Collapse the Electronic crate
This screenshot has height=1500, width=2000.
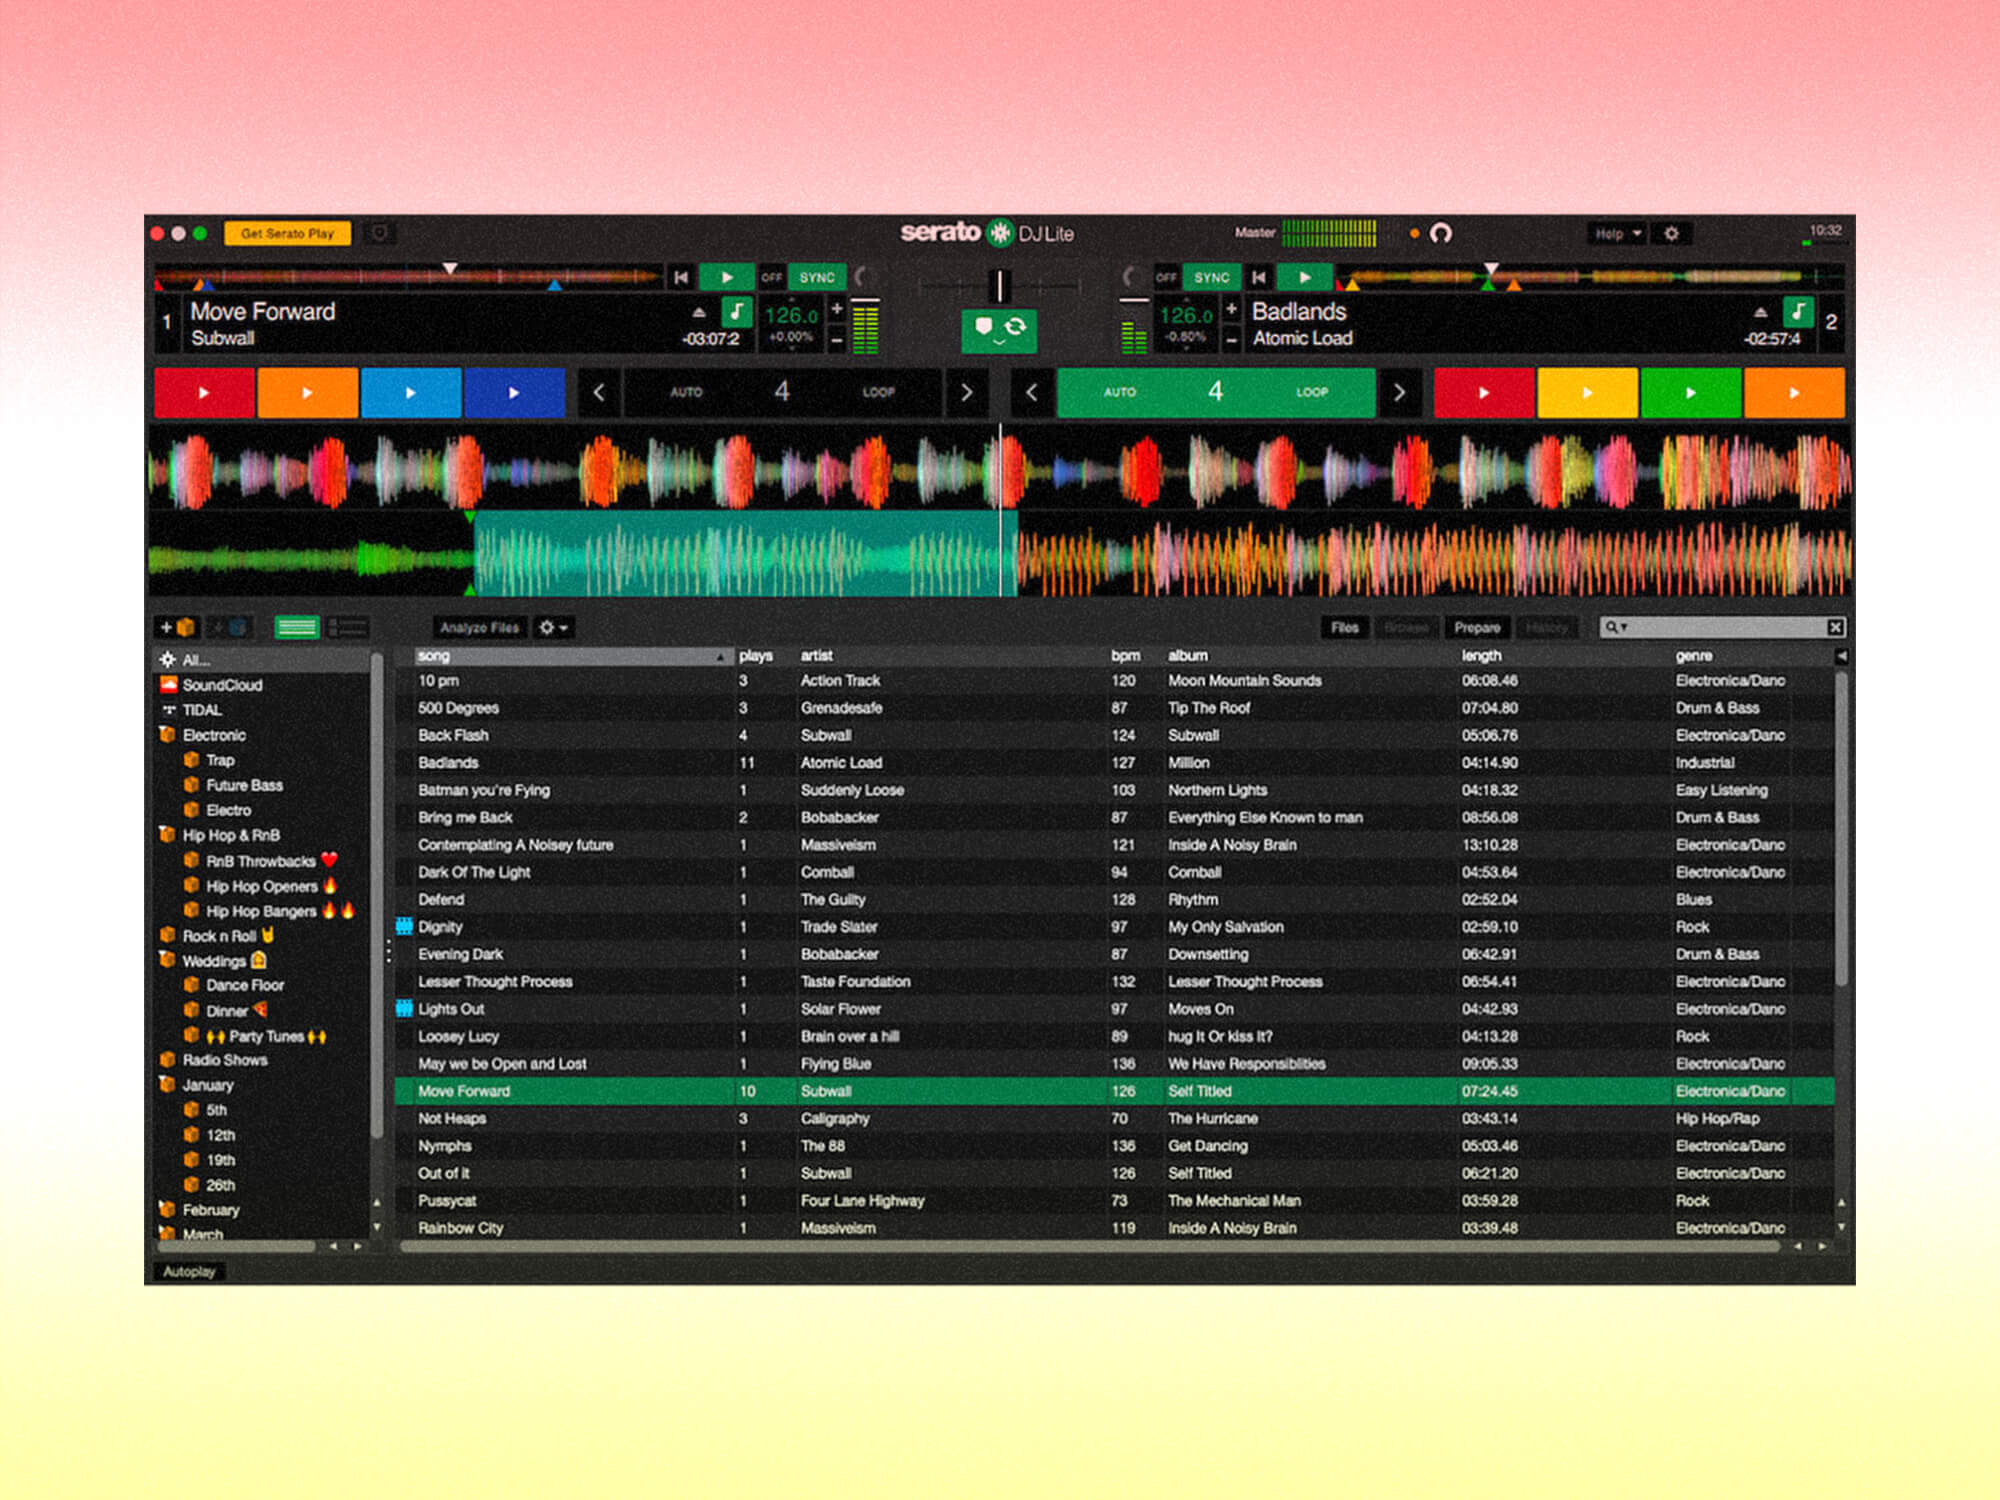pyautogui.click(x=168, y=735)
